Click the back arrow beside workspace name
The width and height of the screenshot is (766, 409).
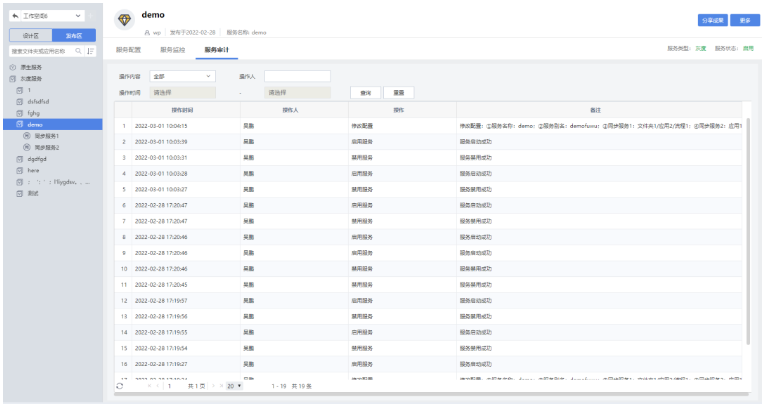coord(14,18)
